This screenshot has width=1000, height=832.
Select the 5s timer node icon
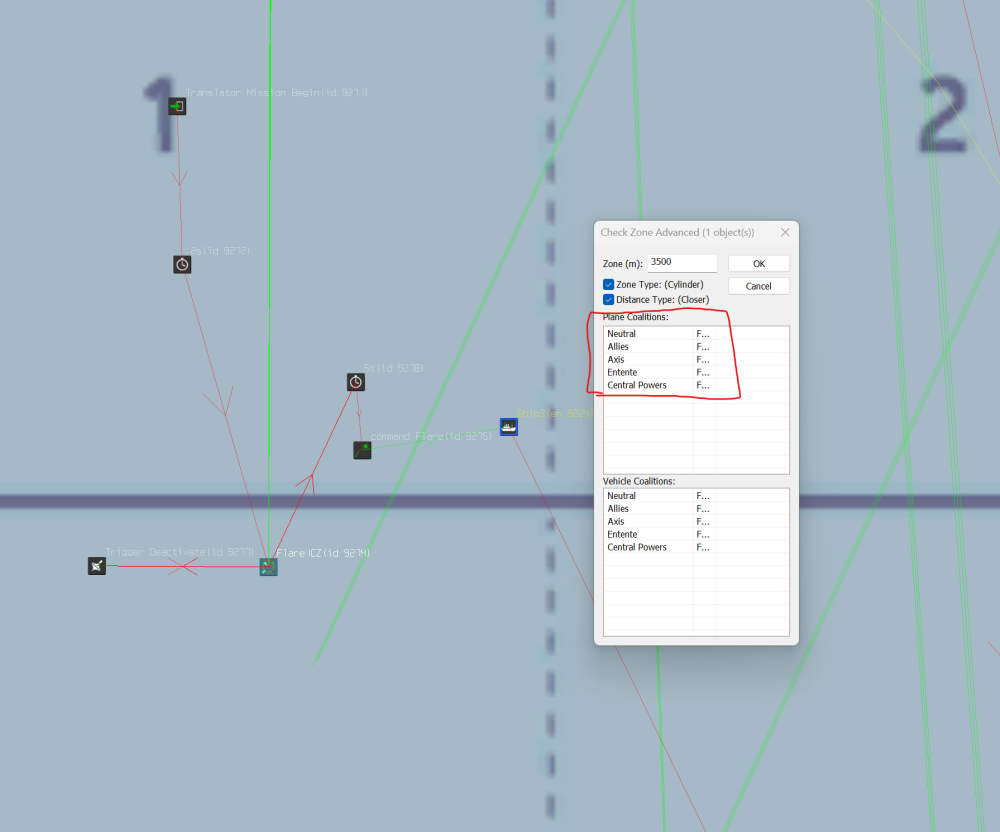click(x=356, y=382)
